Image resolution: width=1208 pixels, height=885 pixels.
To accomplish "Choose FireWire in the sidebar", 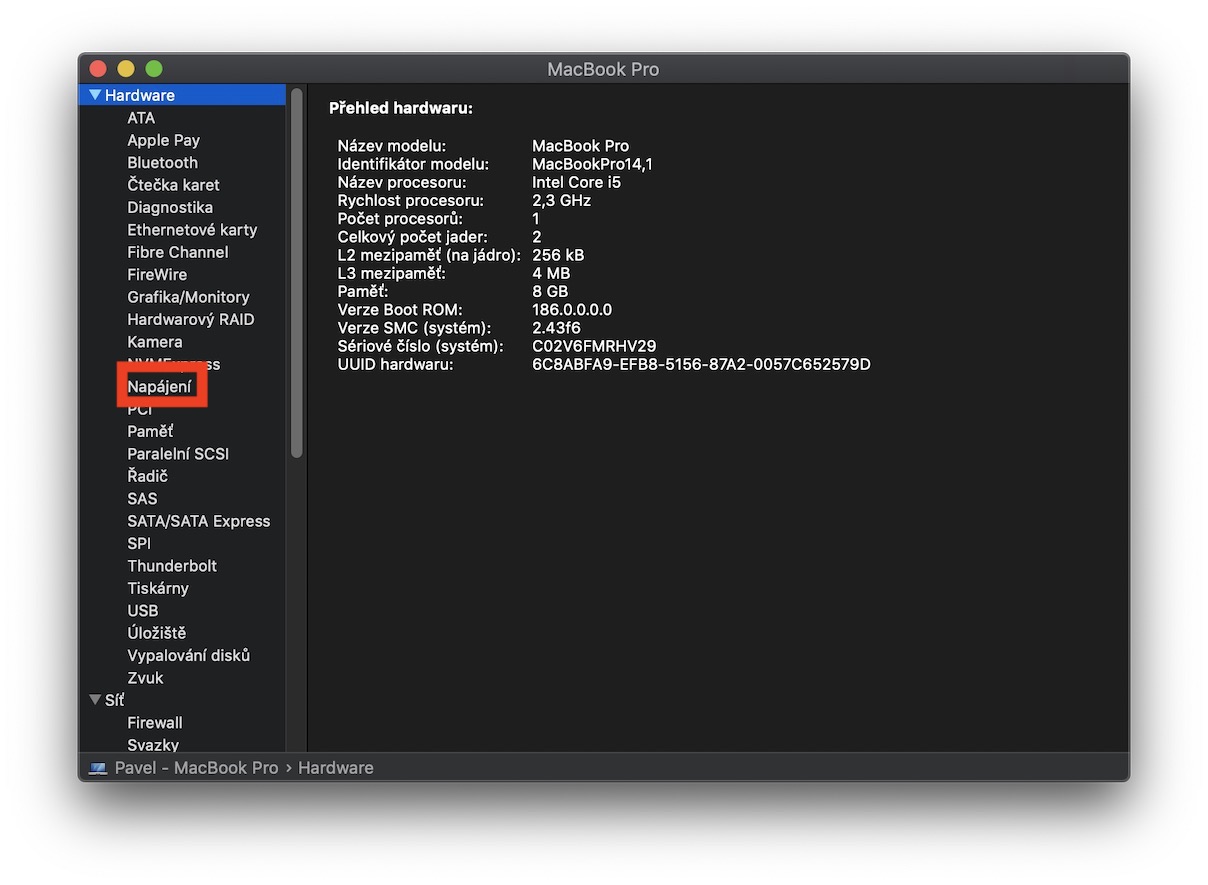I will pos(157,274).
